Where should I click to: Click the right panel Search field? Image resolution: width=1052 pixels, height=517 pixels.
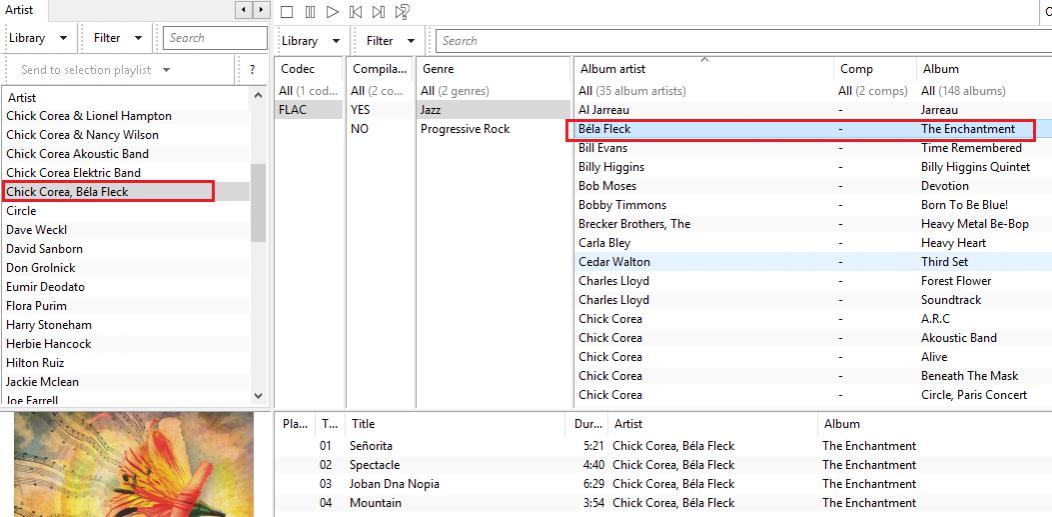coord(740,41)
